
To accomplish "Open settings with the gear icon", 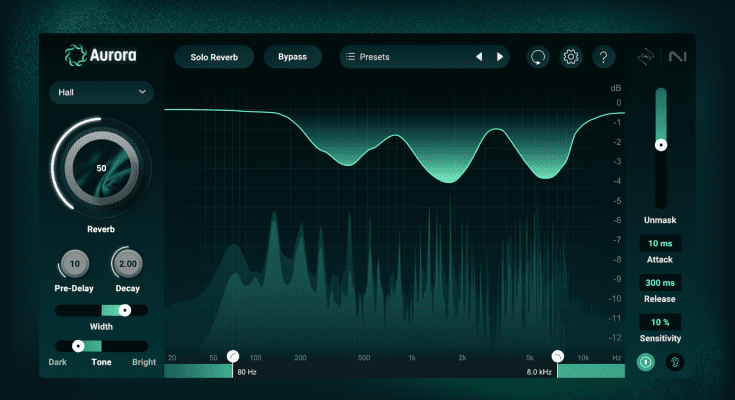I will point(571,57).
